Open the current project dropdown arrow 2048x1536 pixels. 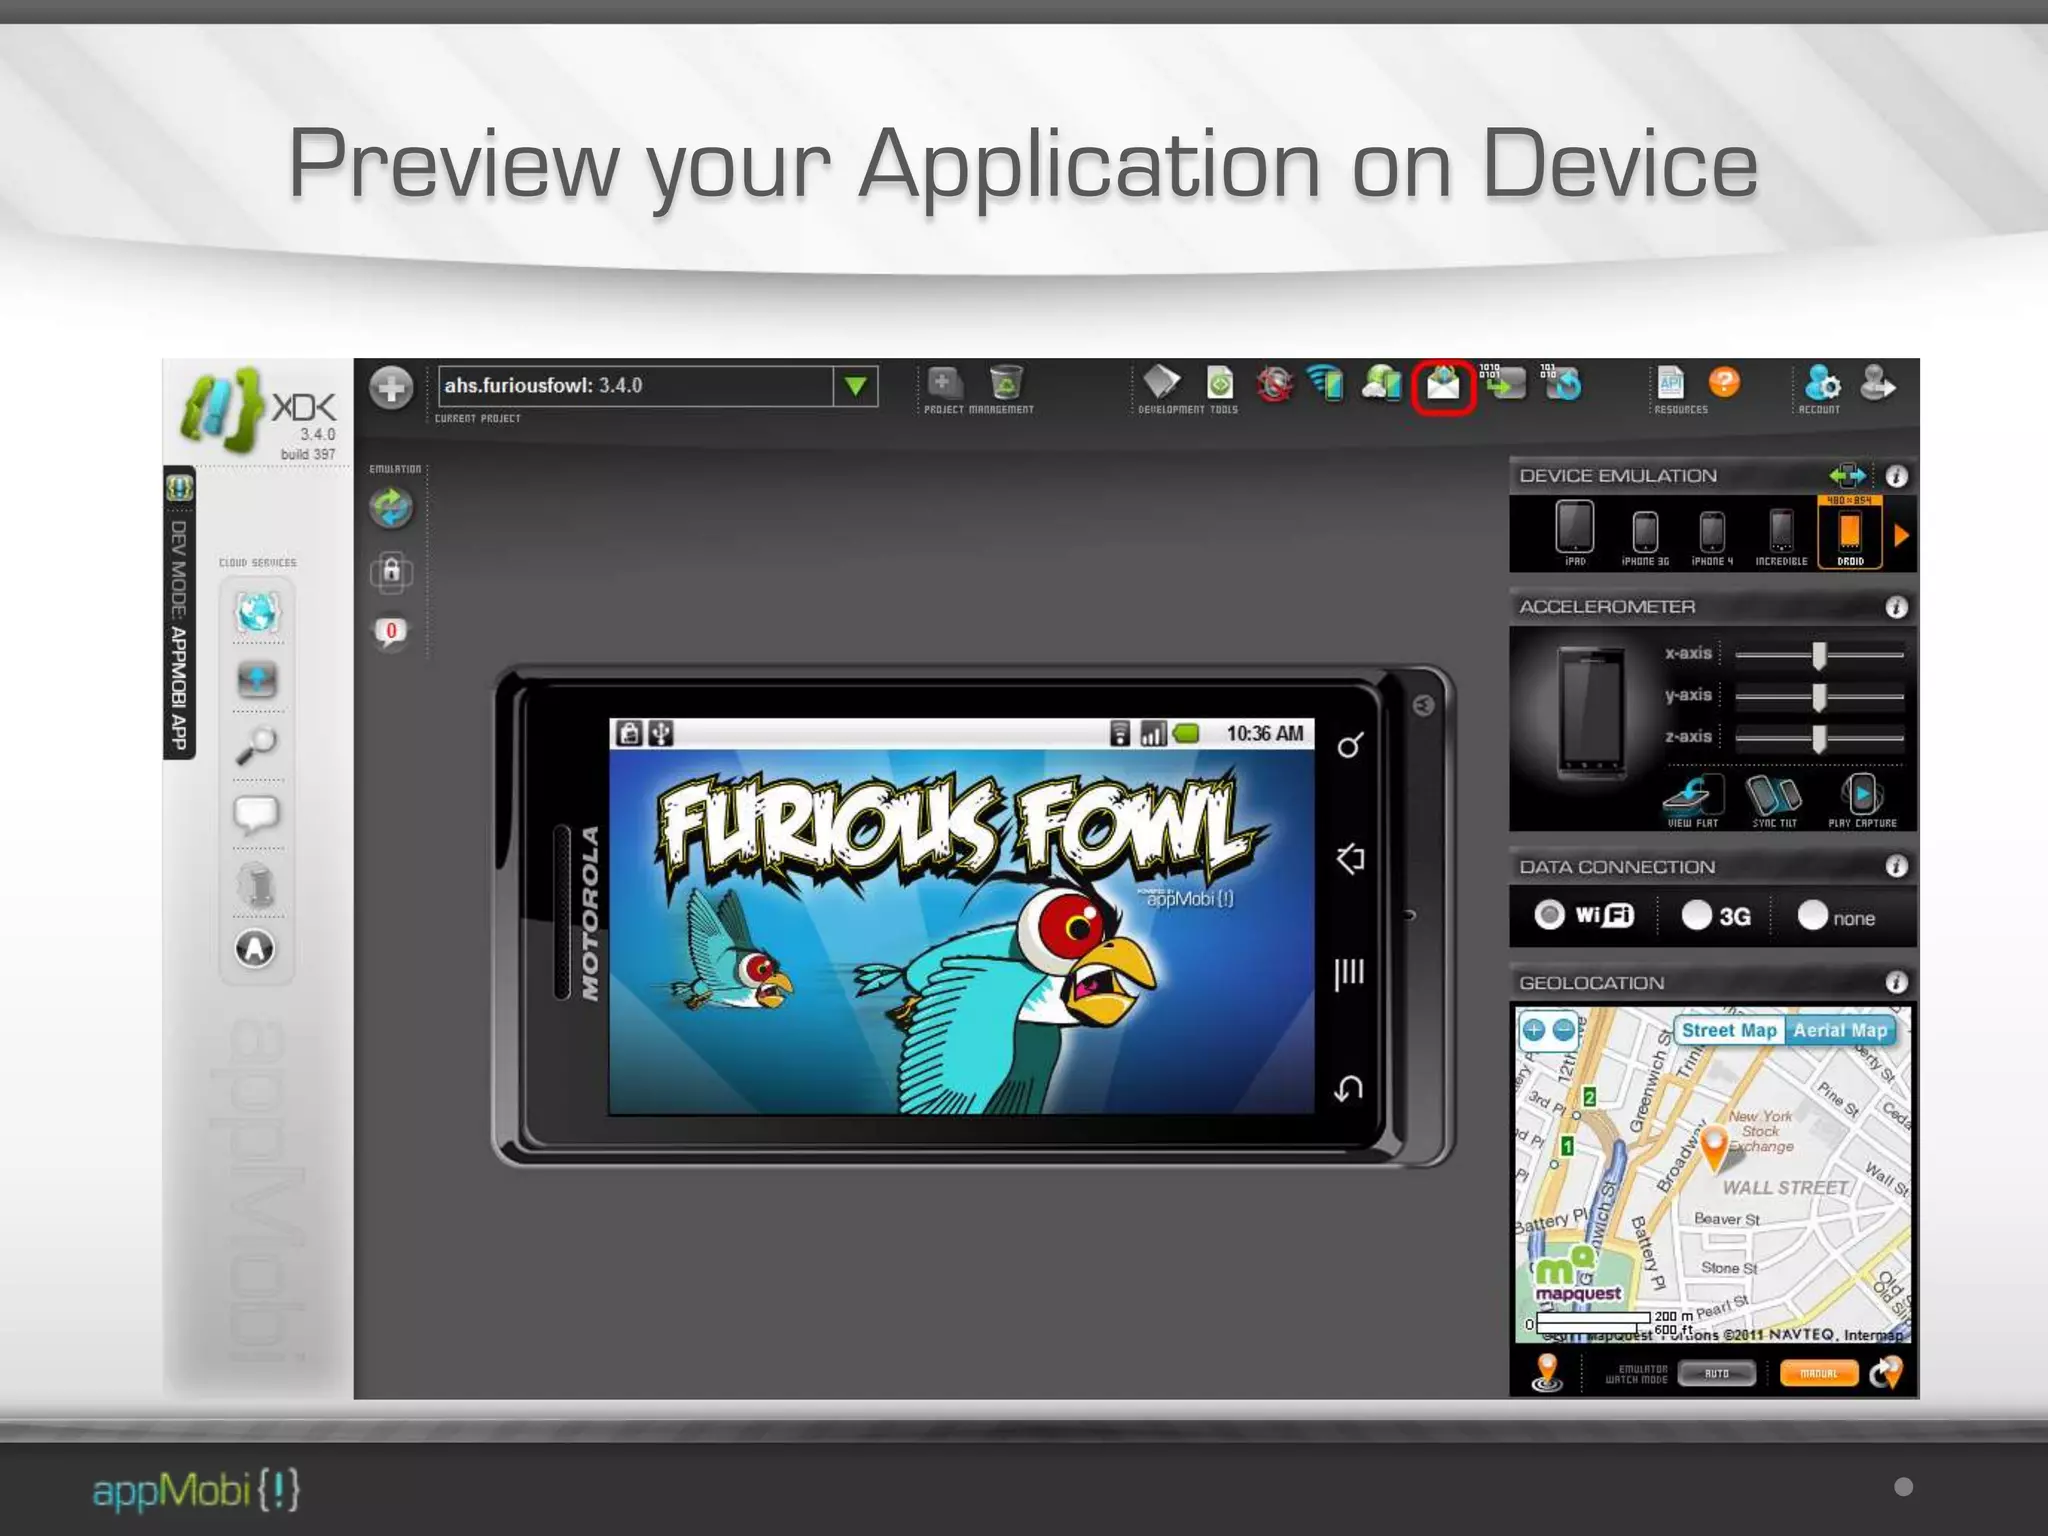pyautogui.click(x=855, y=386)
